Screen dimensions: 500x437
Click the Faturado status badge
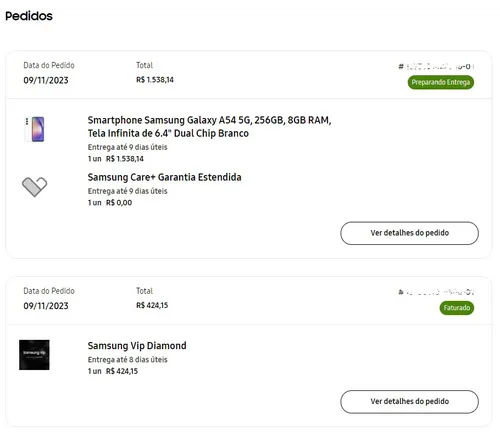tap(457, 308)
